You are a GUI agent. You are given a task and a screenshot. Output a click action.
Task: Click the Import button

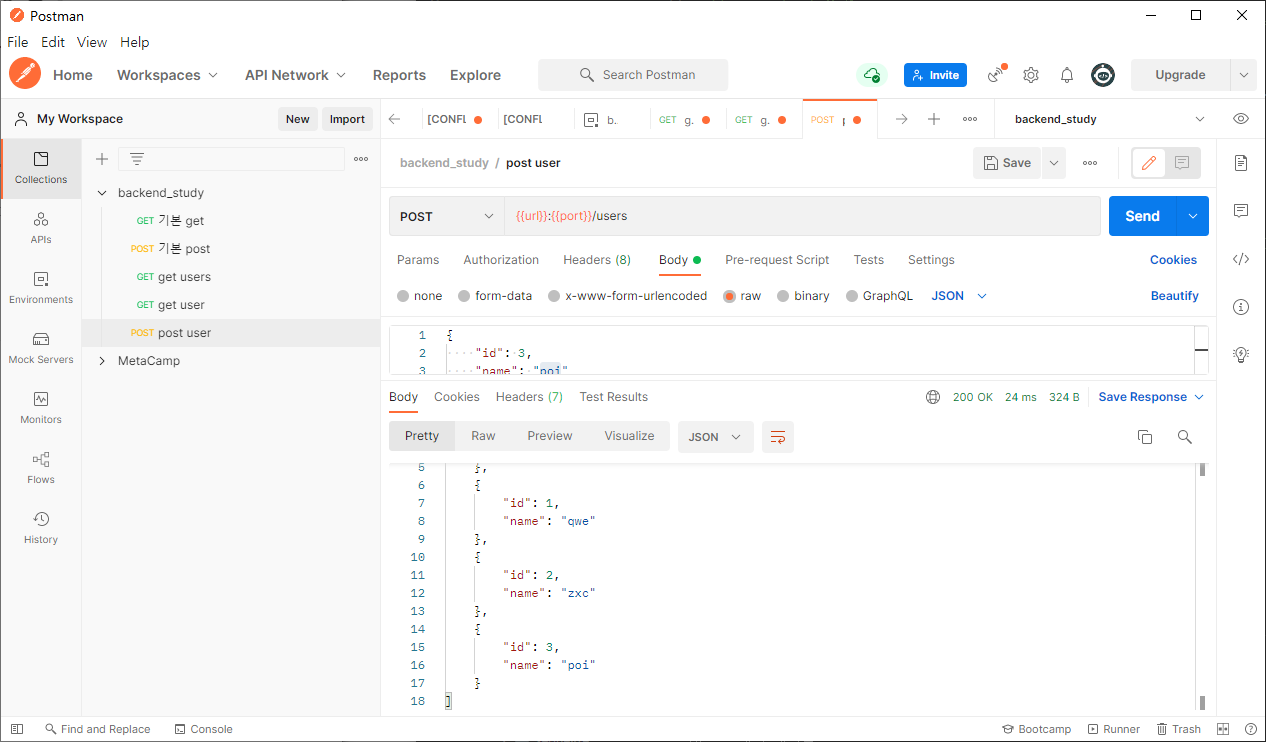(347, 119)
